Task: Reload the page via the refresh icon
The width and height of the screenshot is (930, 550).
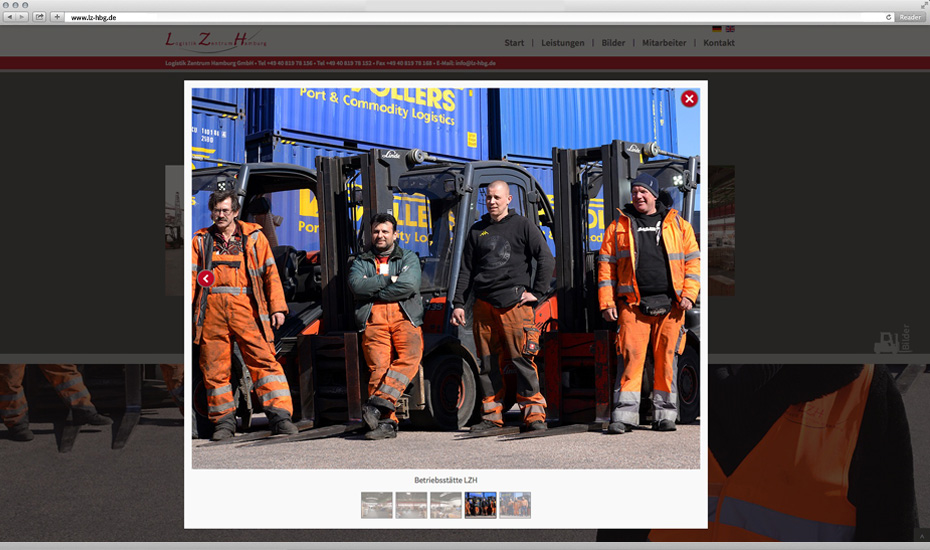Action: coord(888,17)
